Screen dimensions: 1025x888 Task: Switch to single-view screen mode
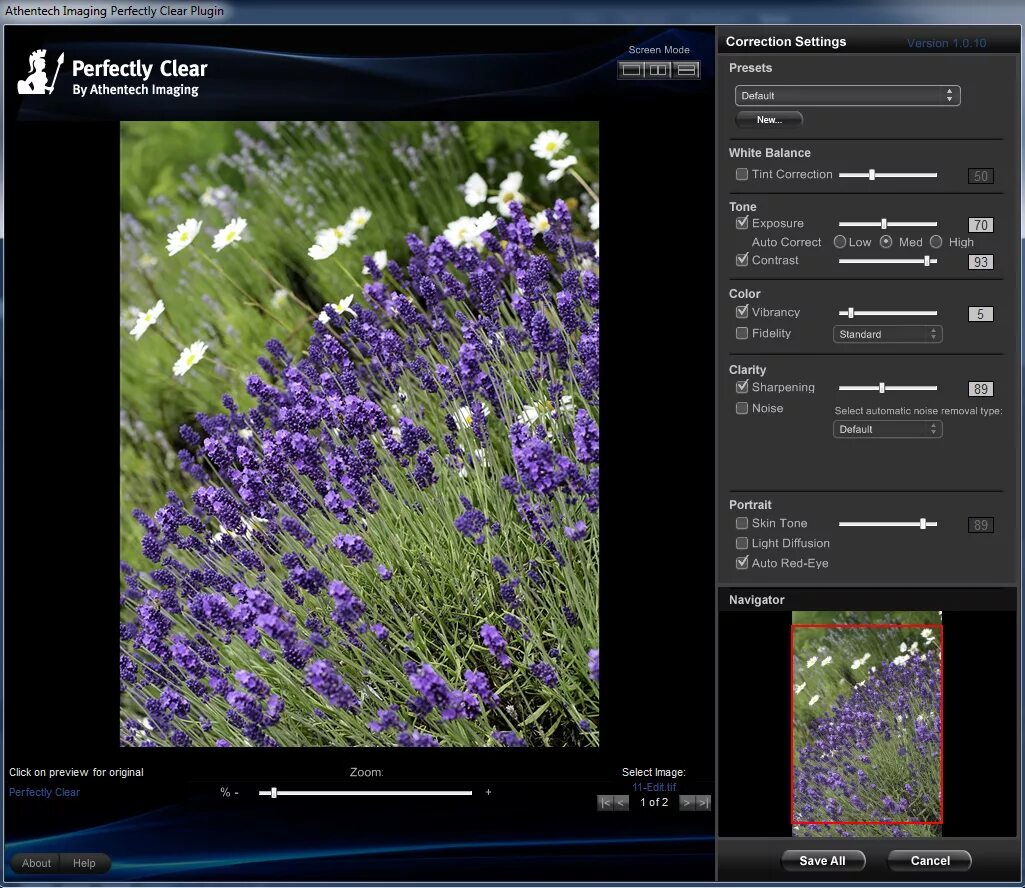click(631, 70)
